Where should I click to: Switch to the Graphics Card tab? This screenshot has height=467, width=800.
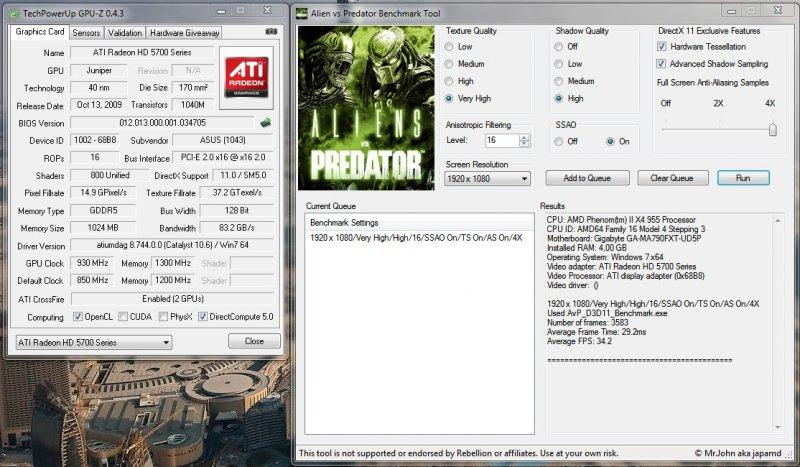40,32
